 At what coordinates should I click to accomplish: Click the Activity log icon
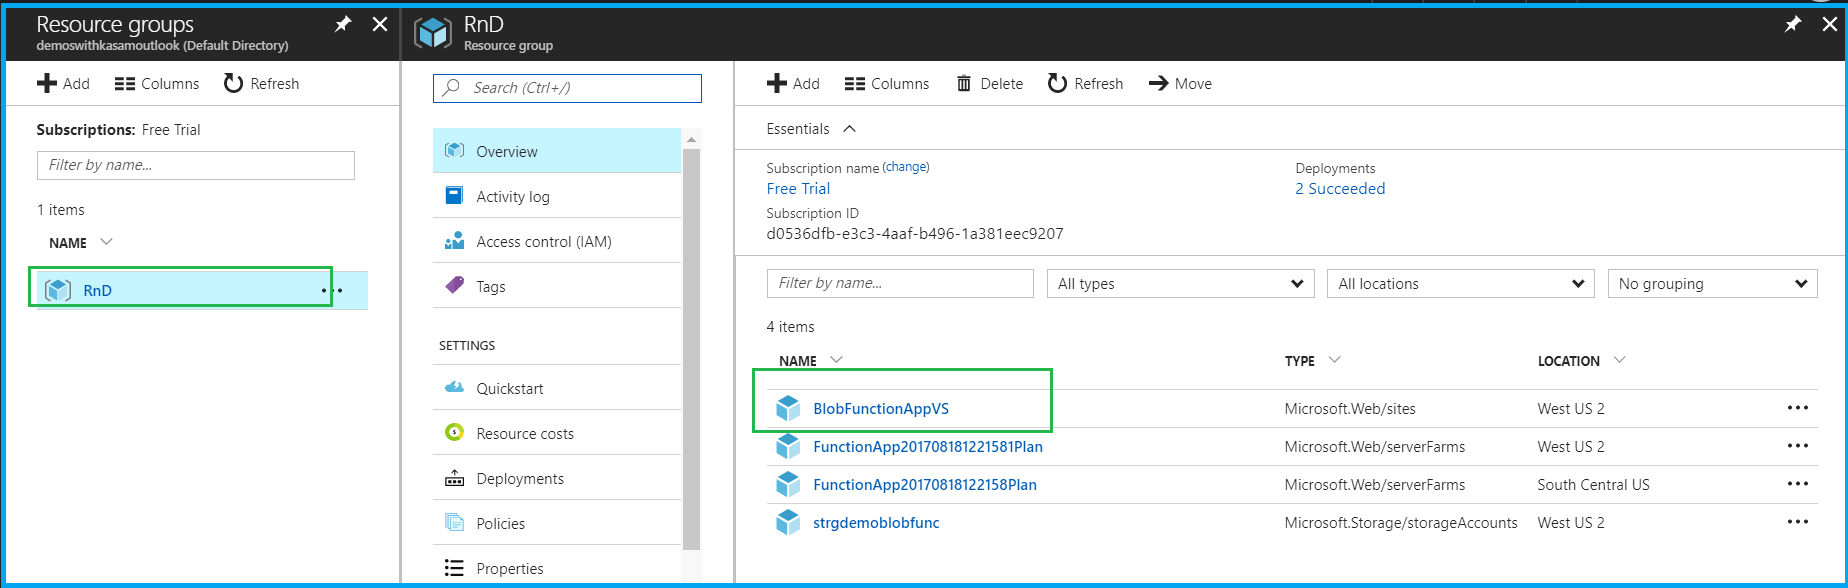click(454, 195)
